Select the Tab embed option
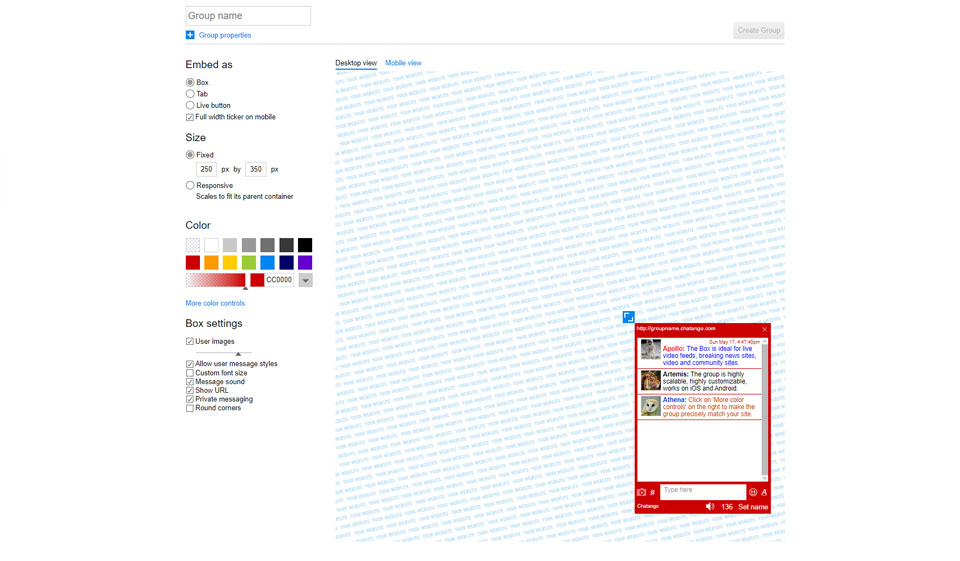The image size is (960, 561). 190,94
